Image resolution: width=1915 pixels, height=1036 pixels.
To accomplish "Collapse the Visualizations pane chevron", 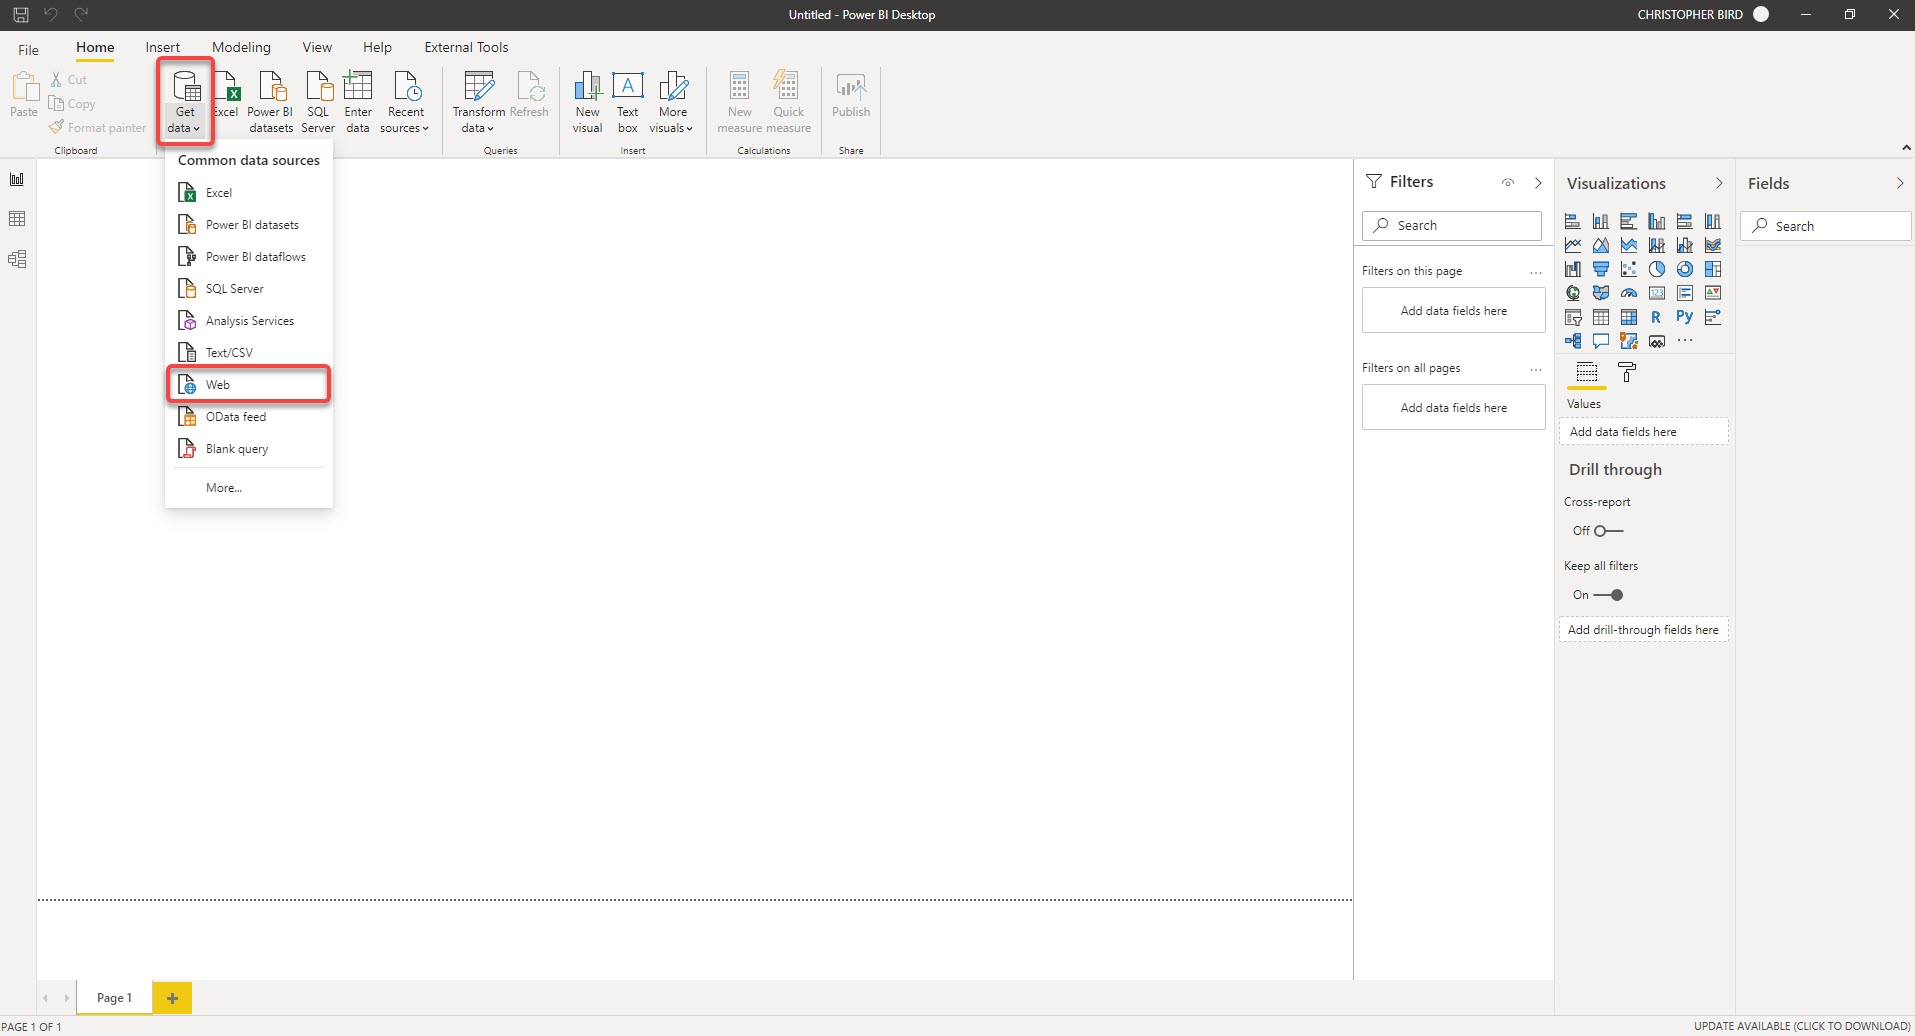I will (x=1719, y=183).
